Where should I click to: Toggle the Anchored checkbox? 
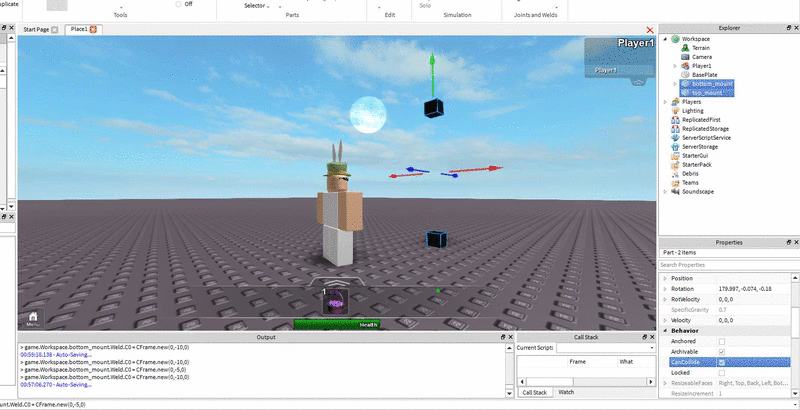721,341
